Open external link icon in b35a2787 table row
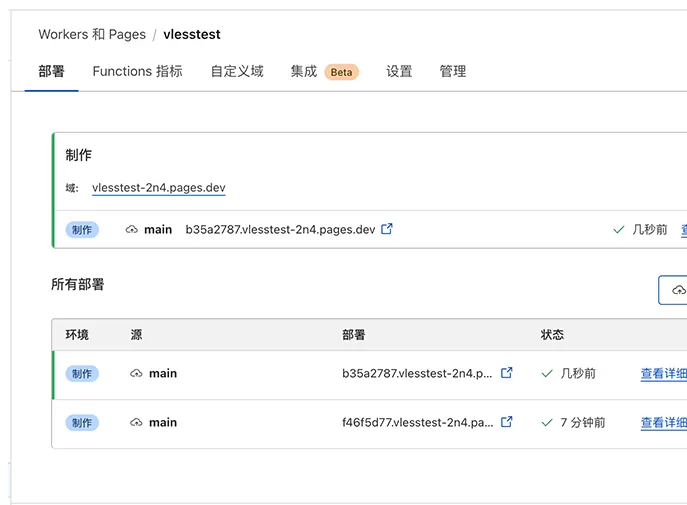The width and height of the screenshot is (687, 505). tap(506, 373)
